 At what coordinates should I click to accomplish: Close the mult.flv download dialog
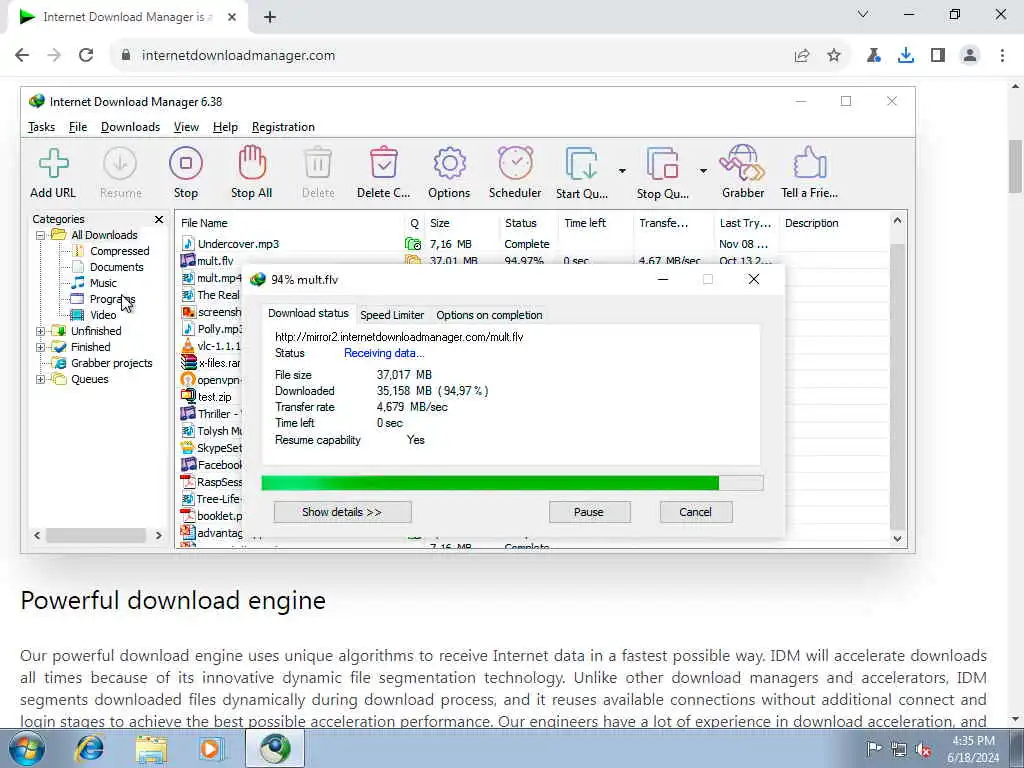[754, 280]
